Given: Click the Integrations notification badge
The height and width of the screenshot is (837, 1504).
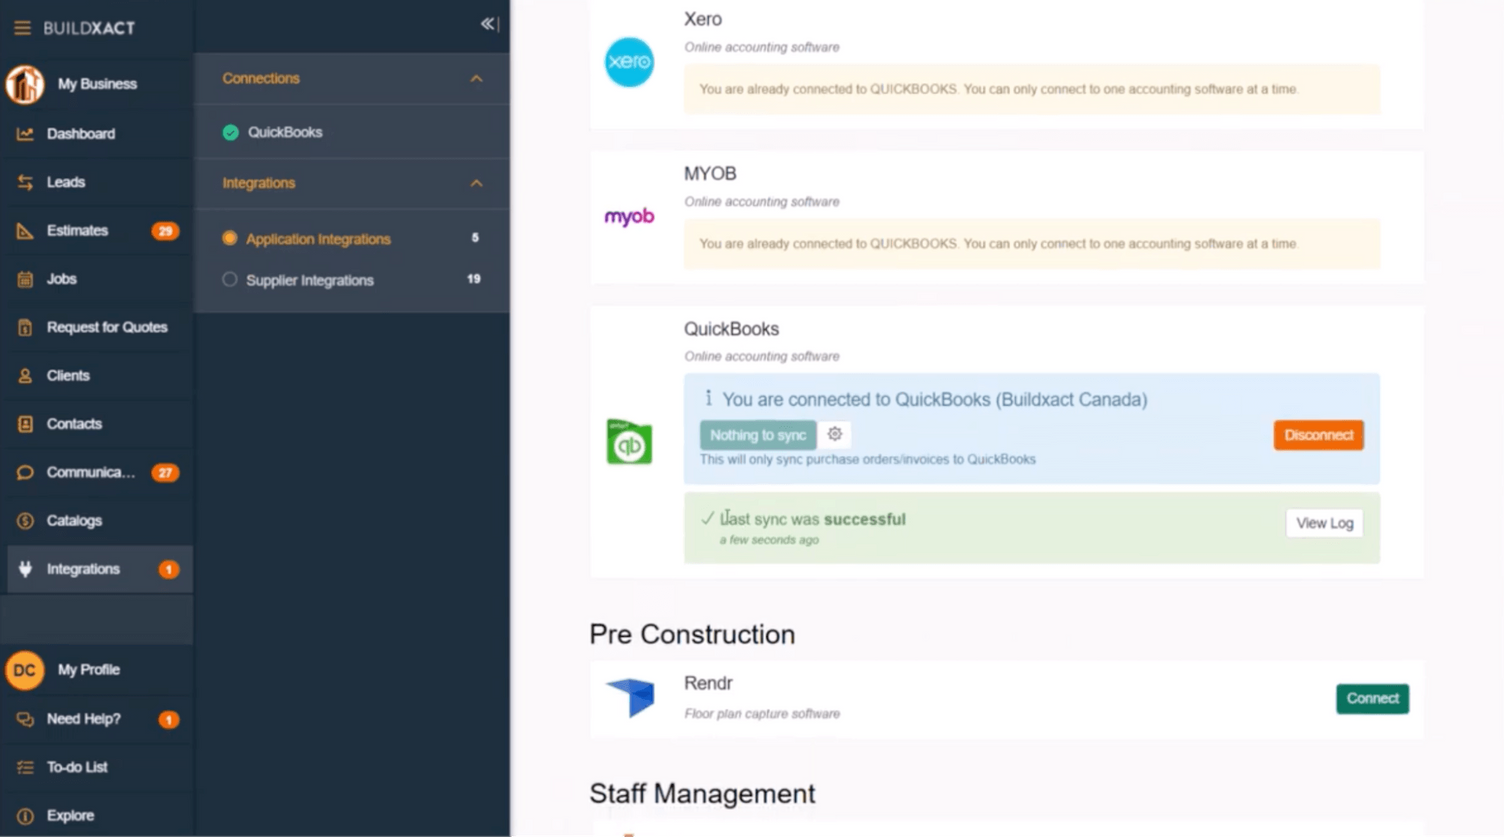Looking at the screenshot, I should click(169, 570).
